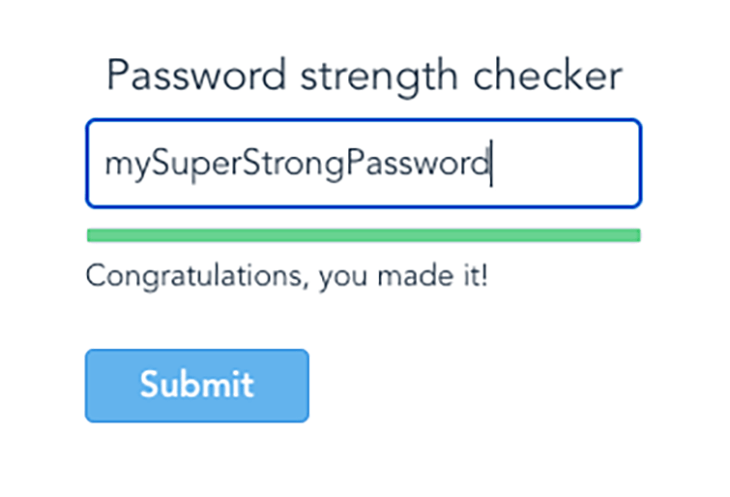Click the 'Password strength checker' heading
730x497 pixels.
coord(364,76)
